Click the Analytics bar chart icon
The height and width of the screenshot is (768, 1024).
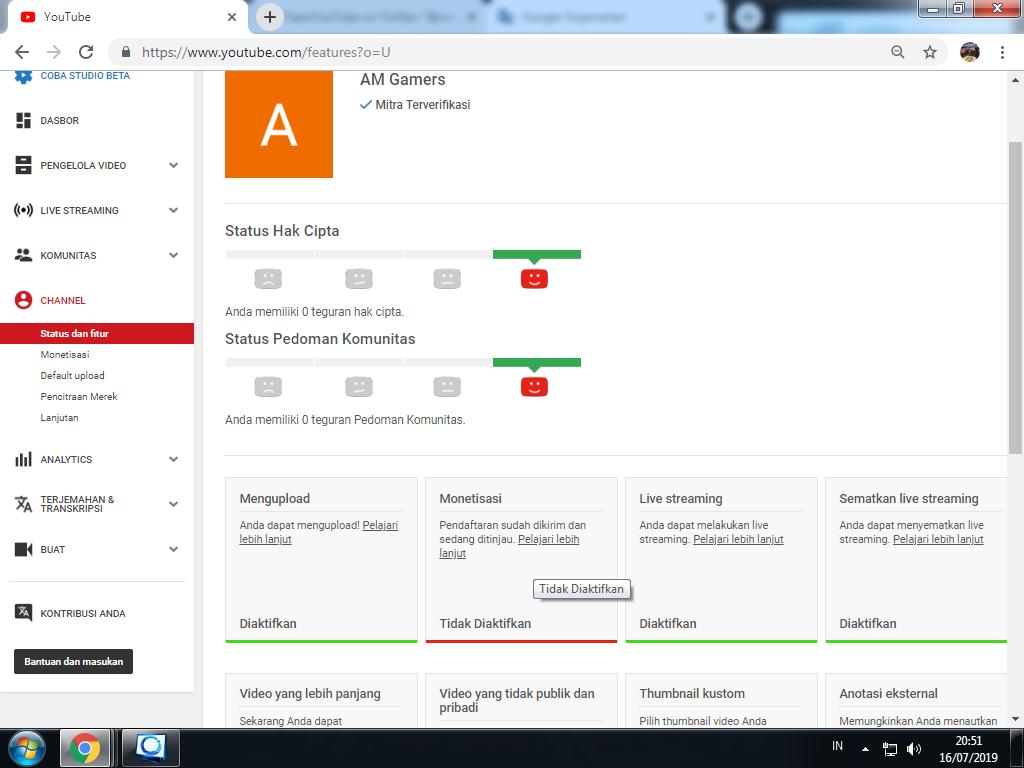24,459
